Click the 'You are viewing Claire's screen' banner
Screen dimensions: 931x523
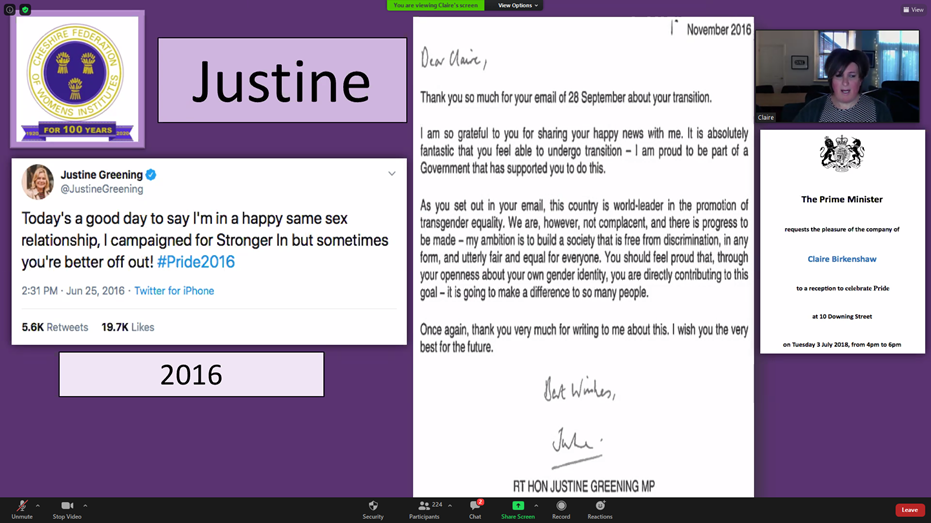(x=435, y=6)
